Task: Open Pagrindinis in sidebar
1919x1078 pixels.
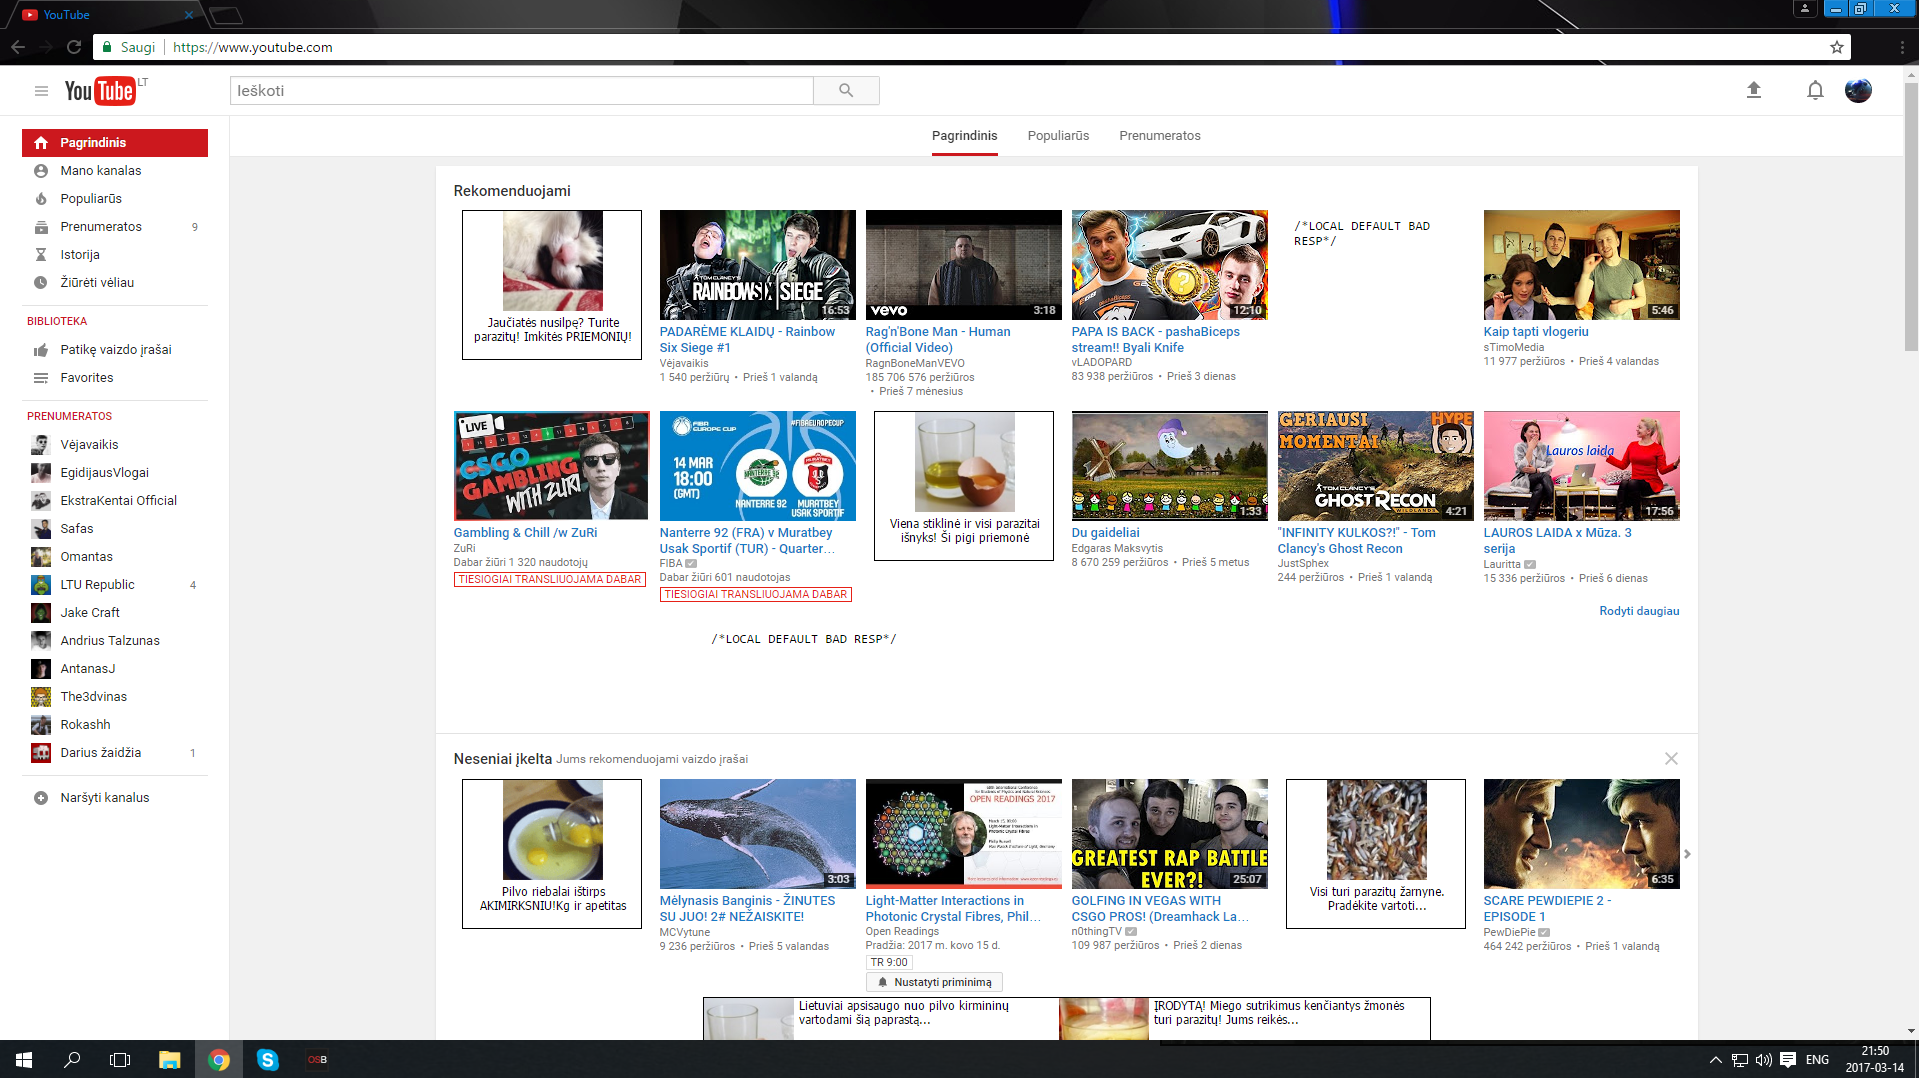Action: [115, 143]
